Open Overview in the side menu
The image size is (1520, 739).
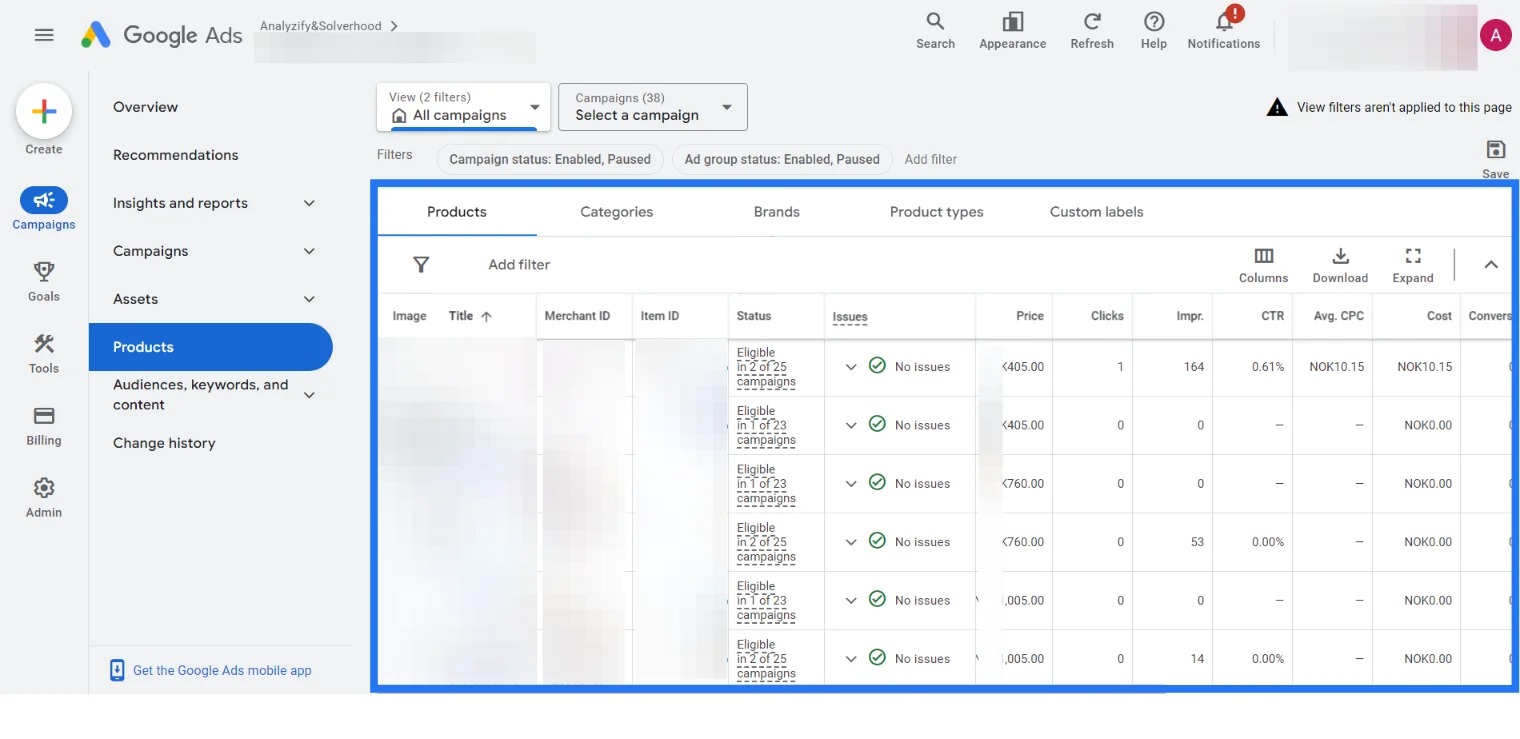[145, 107]
